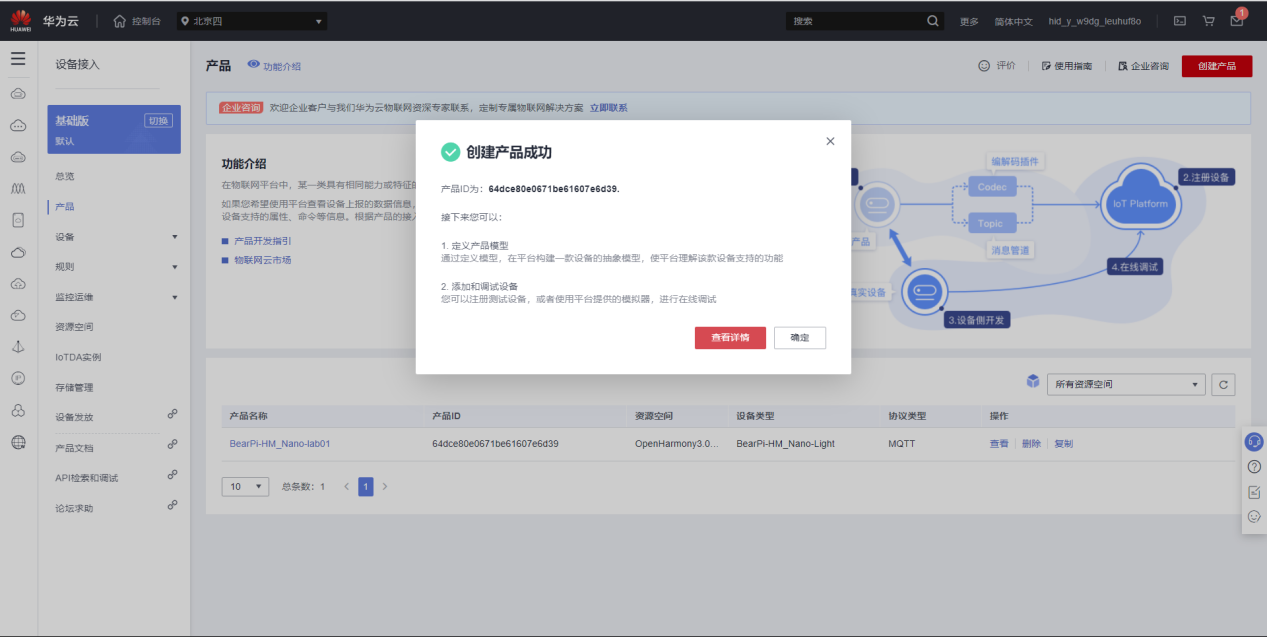Open the 更多 top menu
Image resolution: width=1267 pixels, height=637 pixels.
coord(969,21)
